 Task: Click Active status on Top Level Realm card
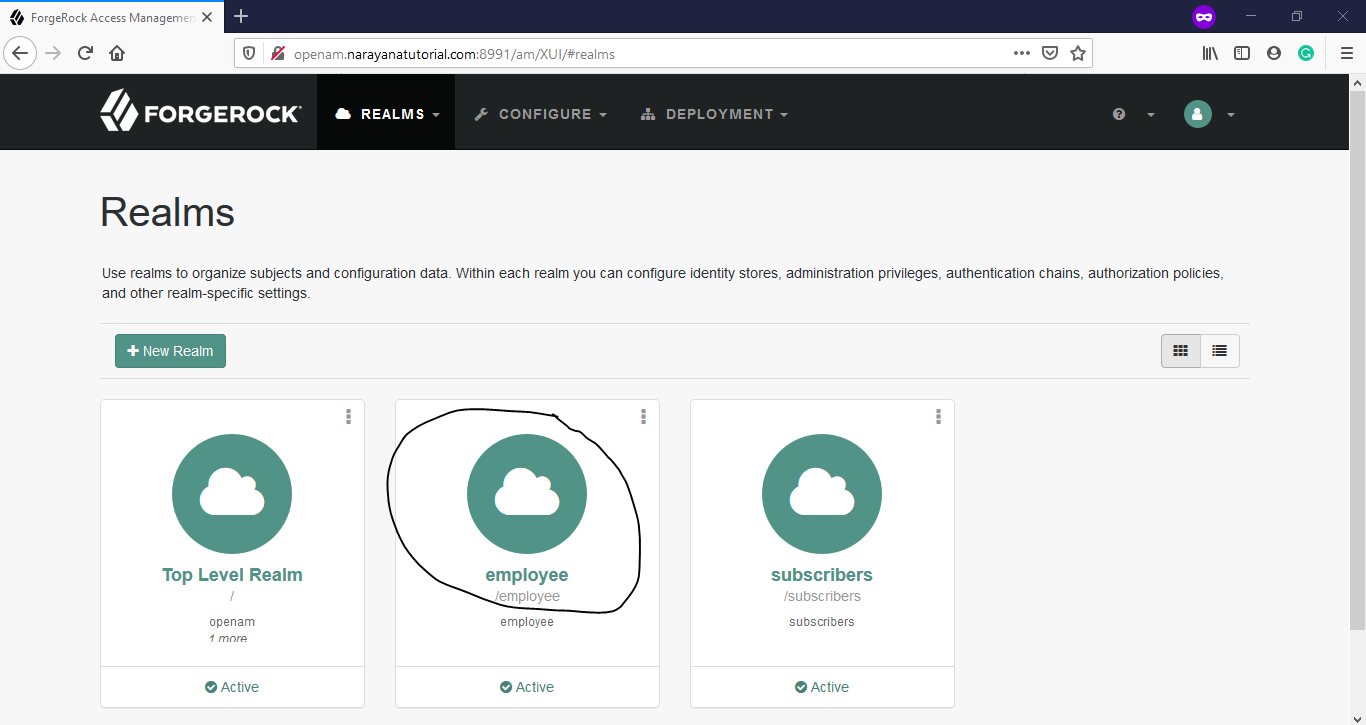click(x=232, y=687)
